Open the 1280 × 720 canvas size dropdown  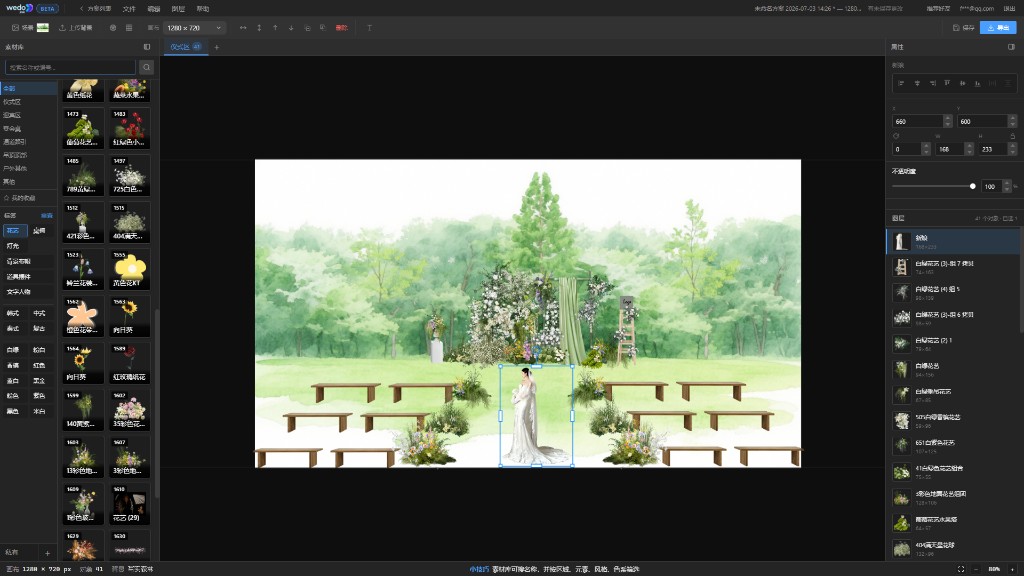195,28
